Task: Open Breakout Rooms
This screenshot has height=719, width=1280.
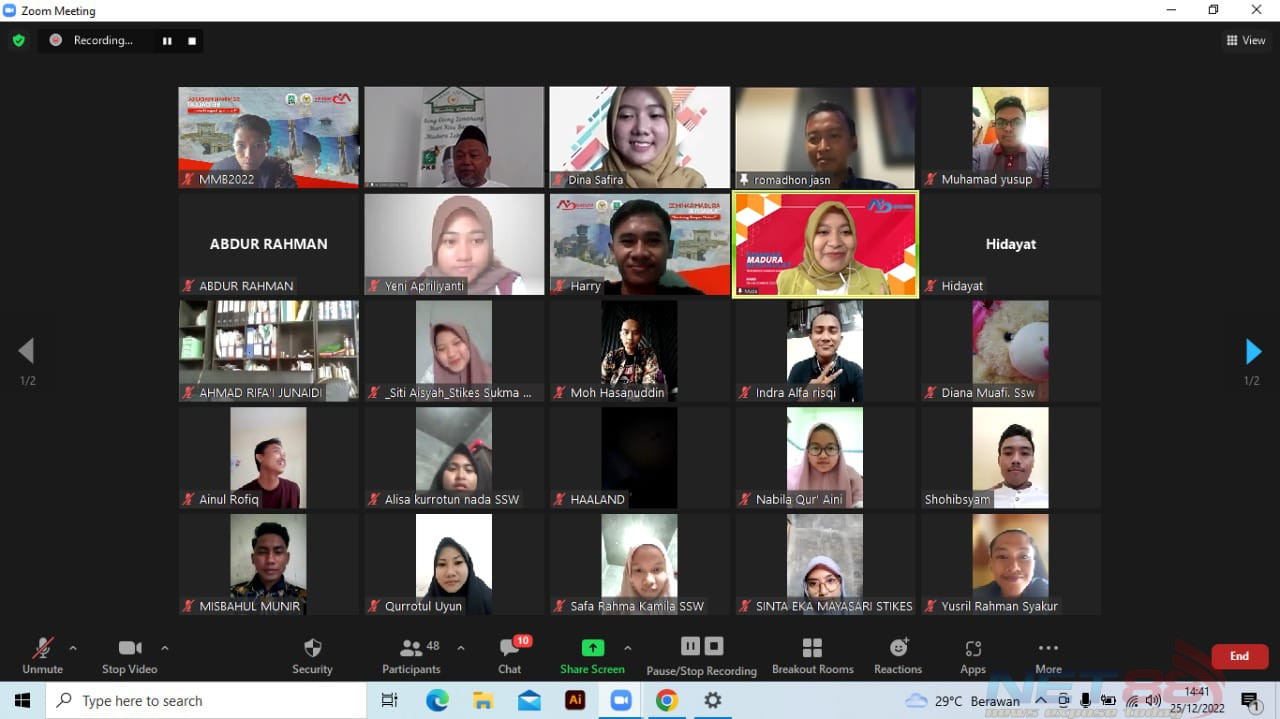Action: tap(812, 655)
